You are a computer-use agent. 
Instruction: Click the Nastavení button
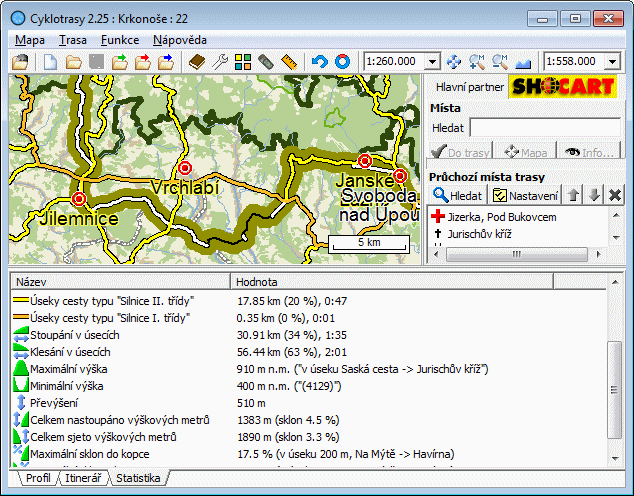pos(526,195)
